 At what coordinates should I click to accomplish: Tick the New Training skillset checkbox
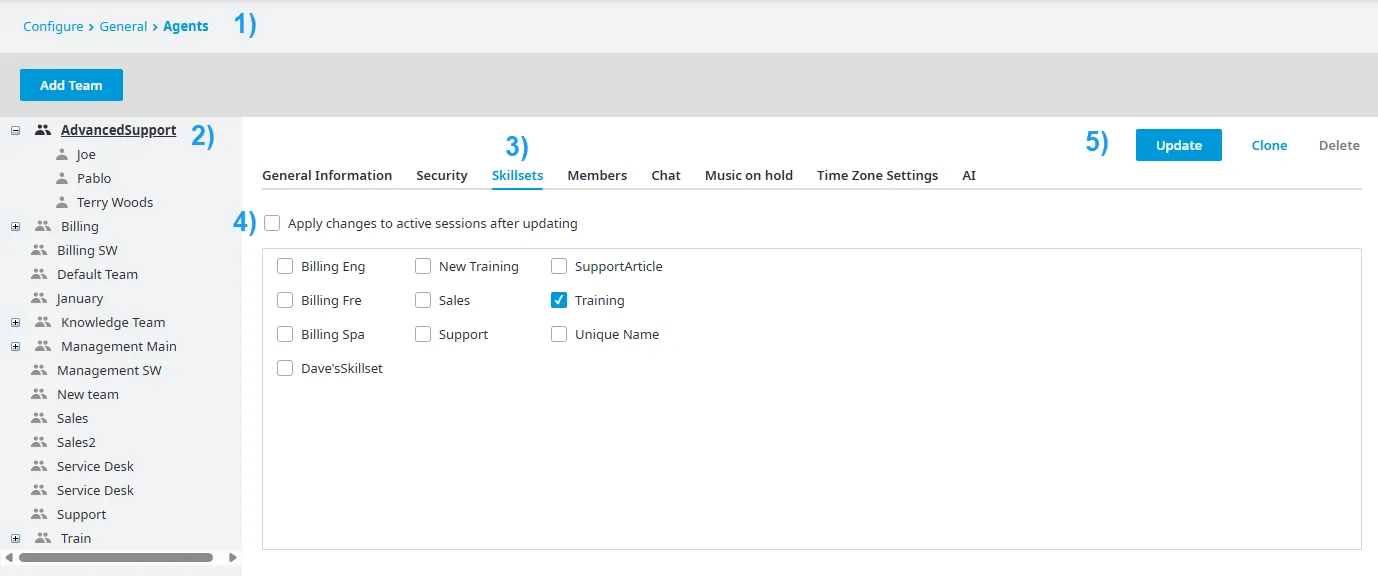[423, 267]
